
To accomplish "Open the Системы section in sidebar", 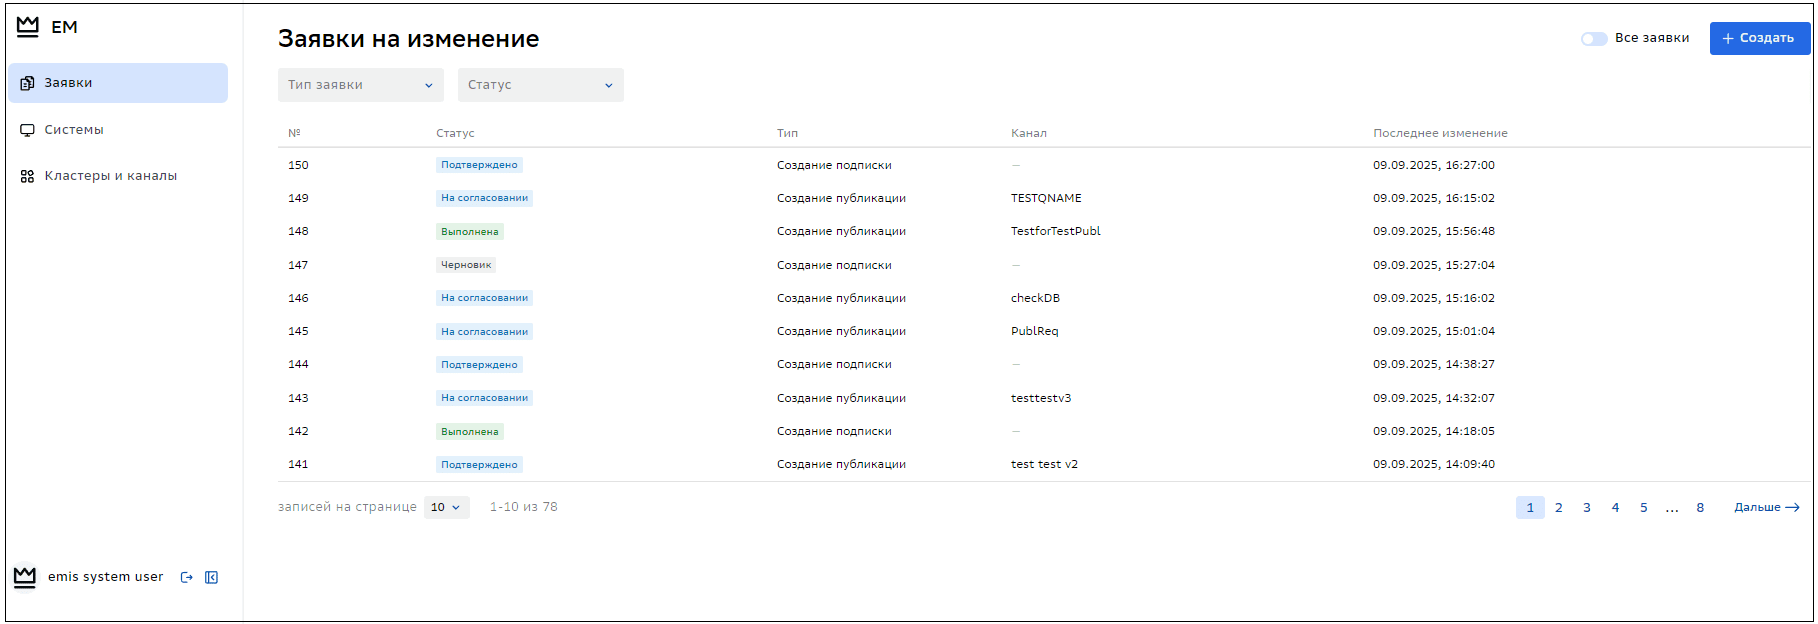I will 118,130.
